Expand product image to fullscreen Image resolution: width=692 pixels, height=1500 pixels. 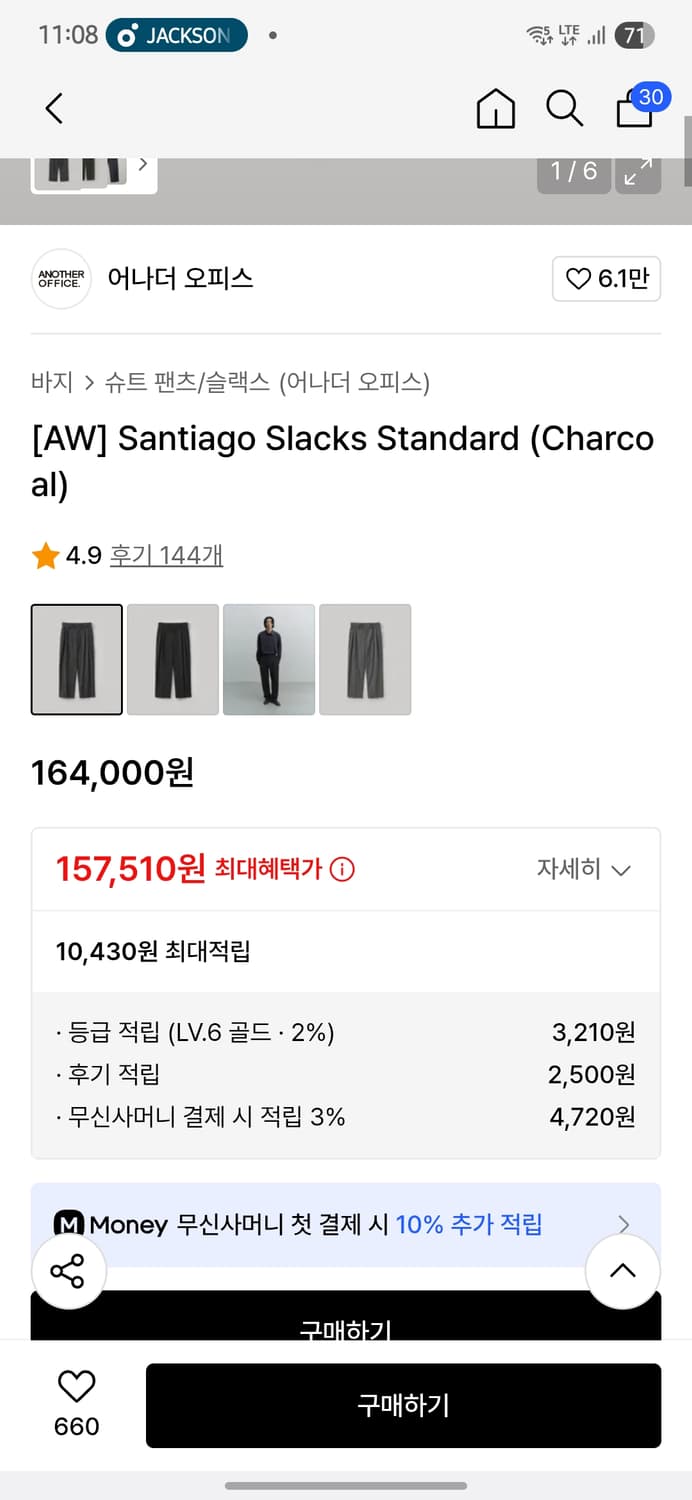(637, 172)
